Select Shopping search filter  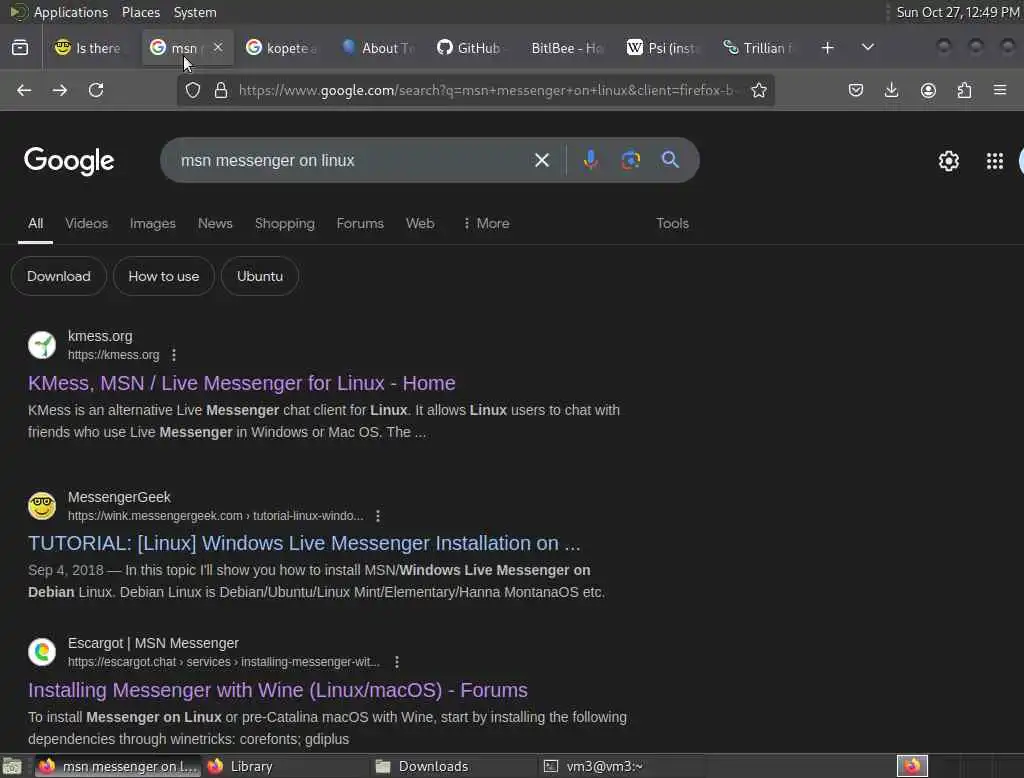tap(284, 223)
